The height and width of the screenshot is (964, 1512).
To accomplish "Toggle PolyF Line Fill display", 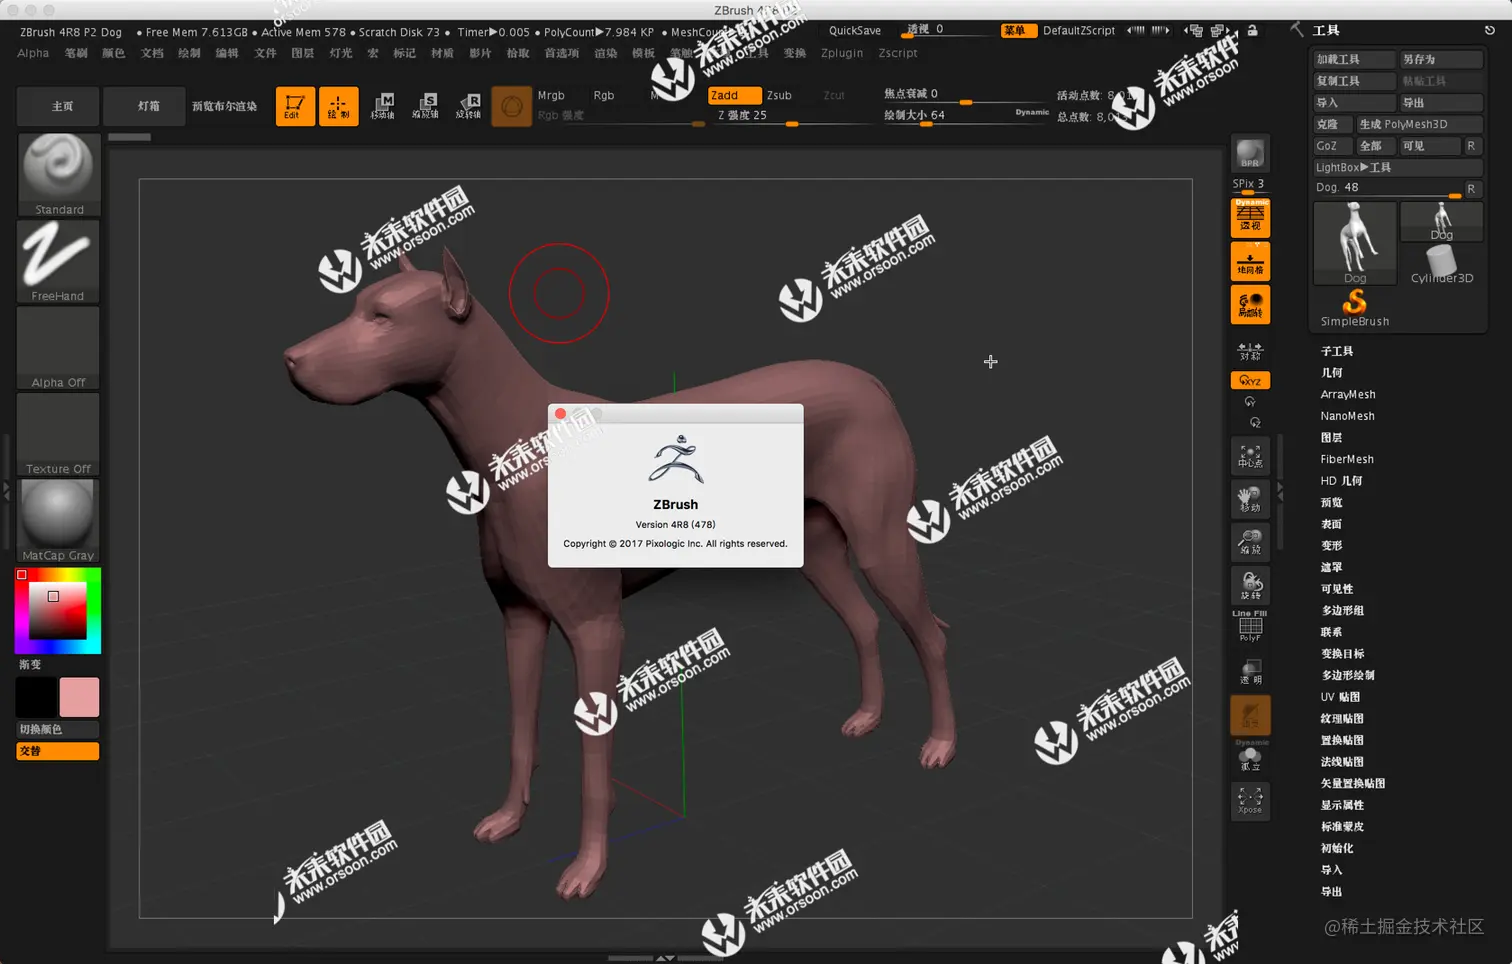I will coord(1250,626).
